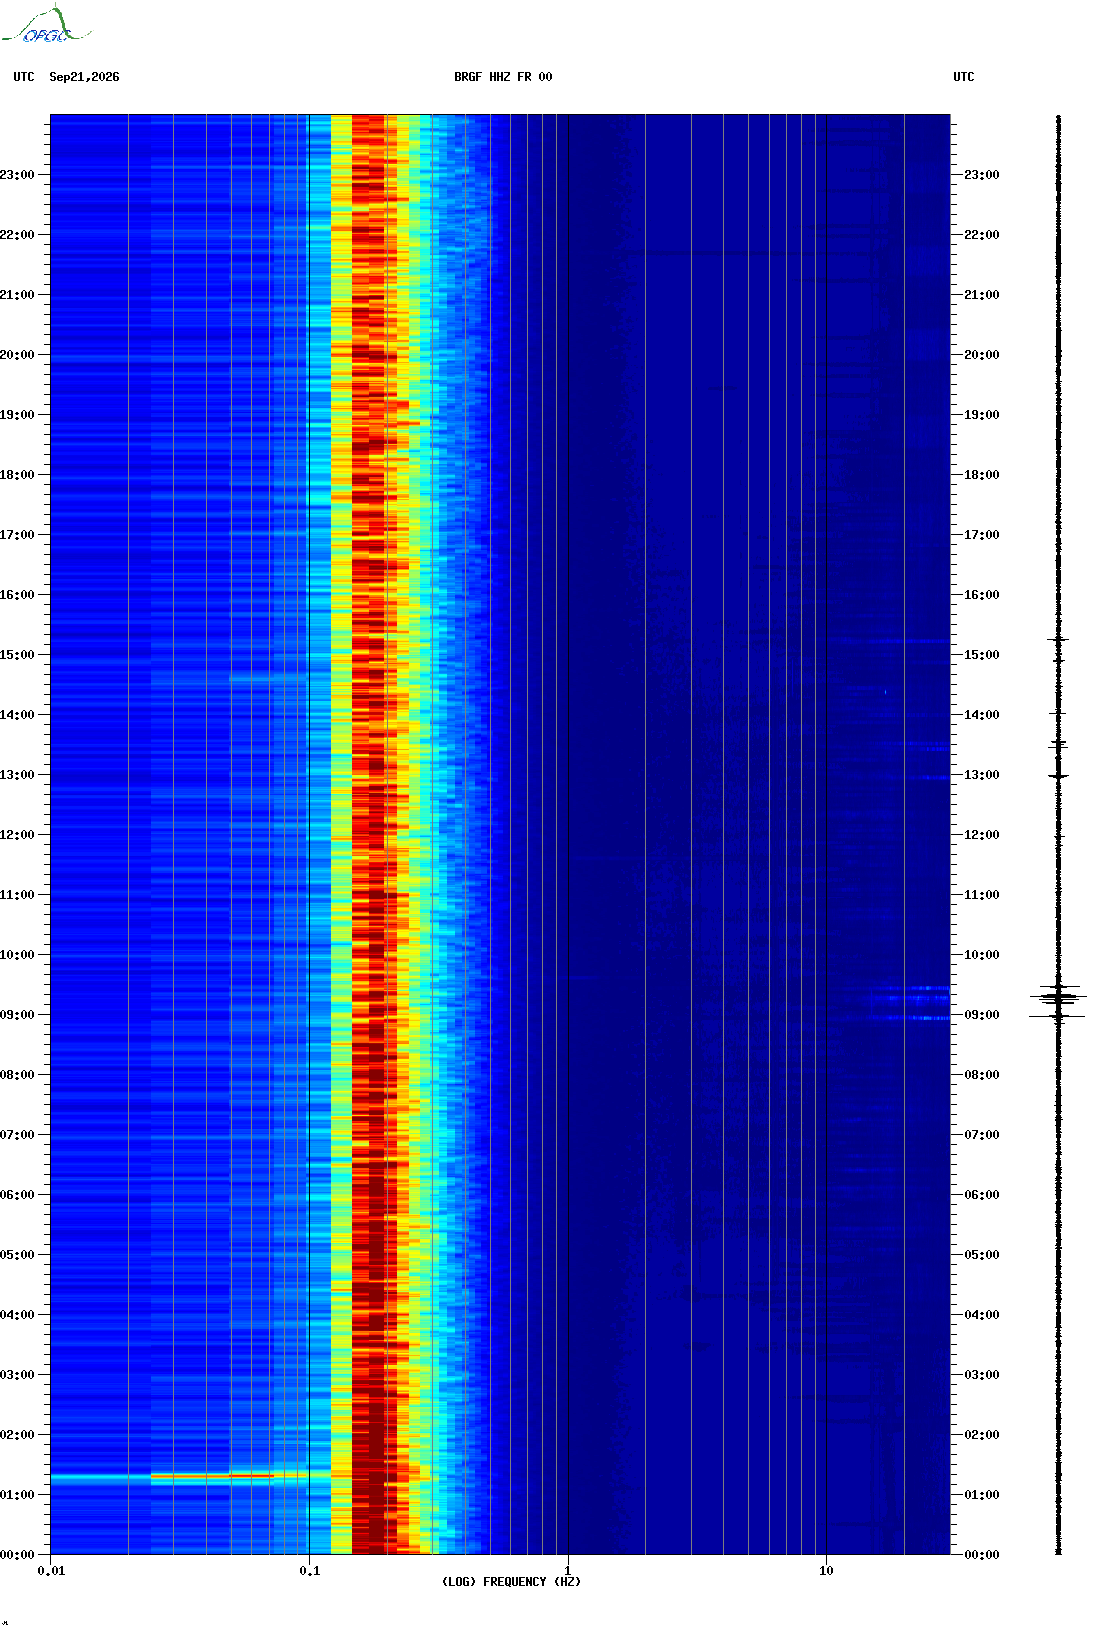Click the 1 Hz frequency axis label
This screenshot has width=1102, height=1634.
point(568,1571)
